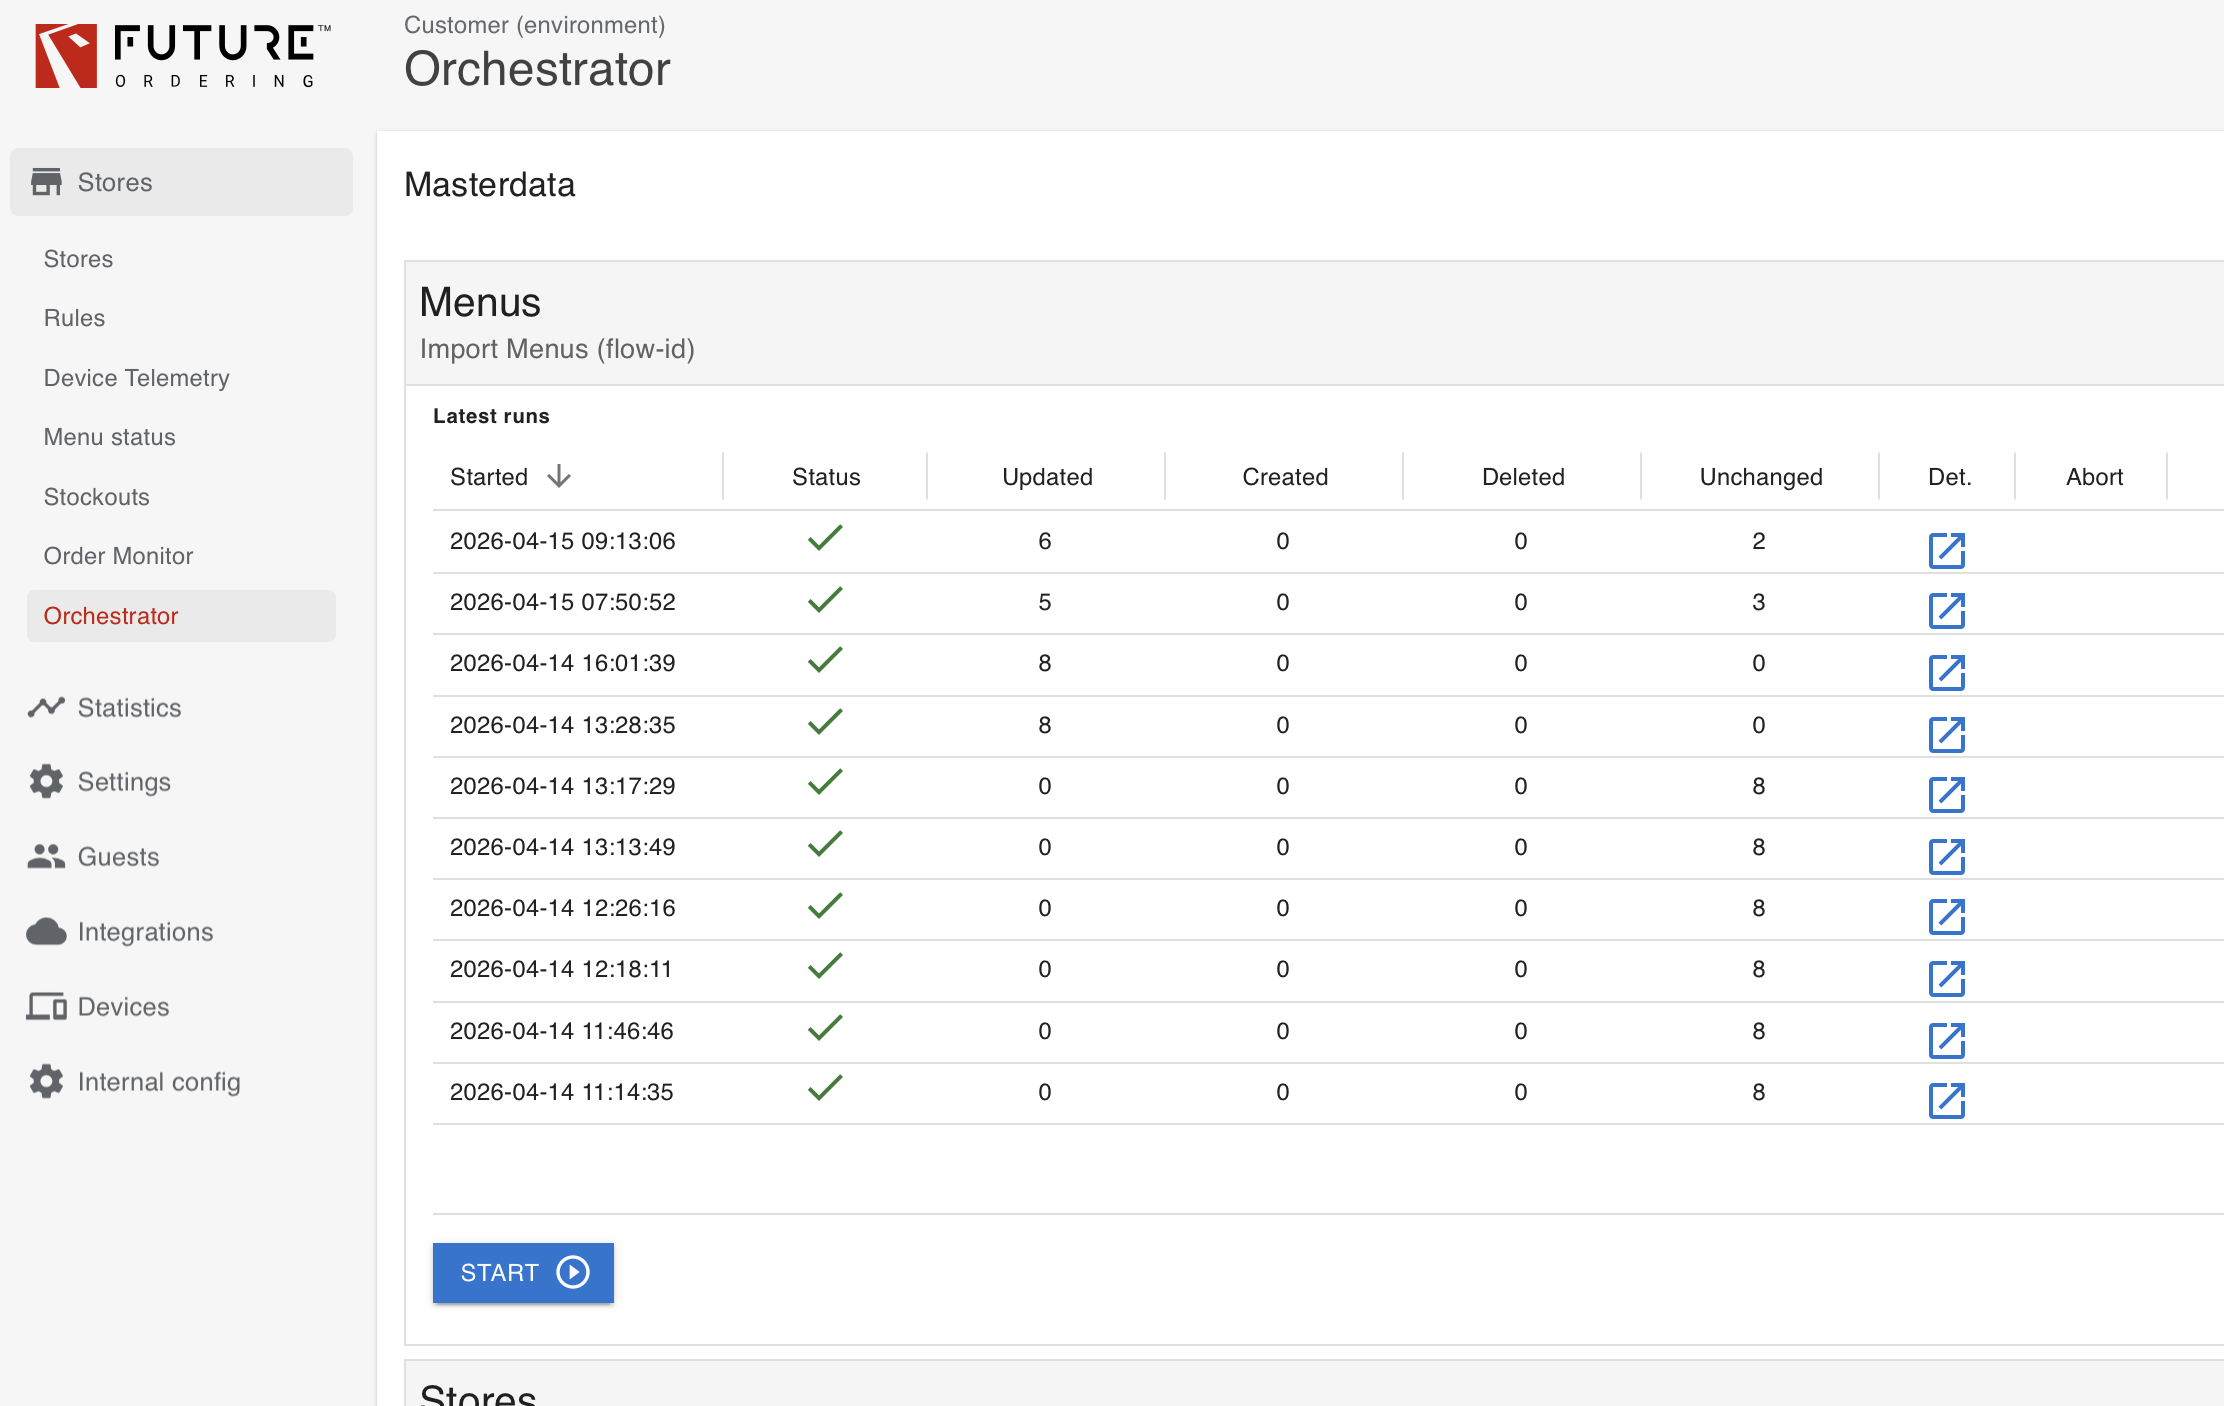
Task: Expand the Stores section header label
Action: [x=115, y=182]
